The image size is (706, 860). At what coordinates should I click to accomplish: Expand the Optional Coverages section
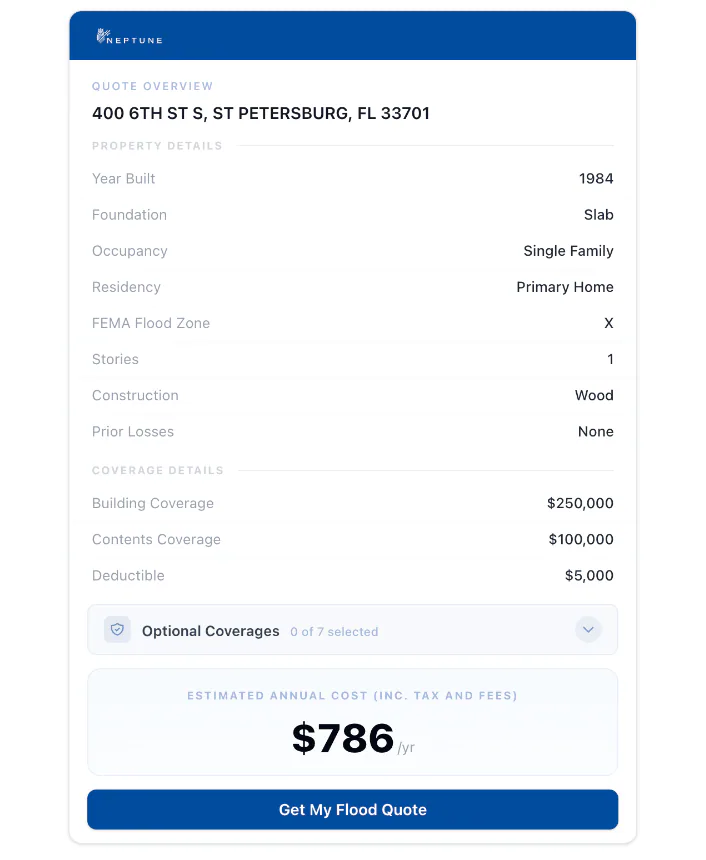[x=352, y=630]
